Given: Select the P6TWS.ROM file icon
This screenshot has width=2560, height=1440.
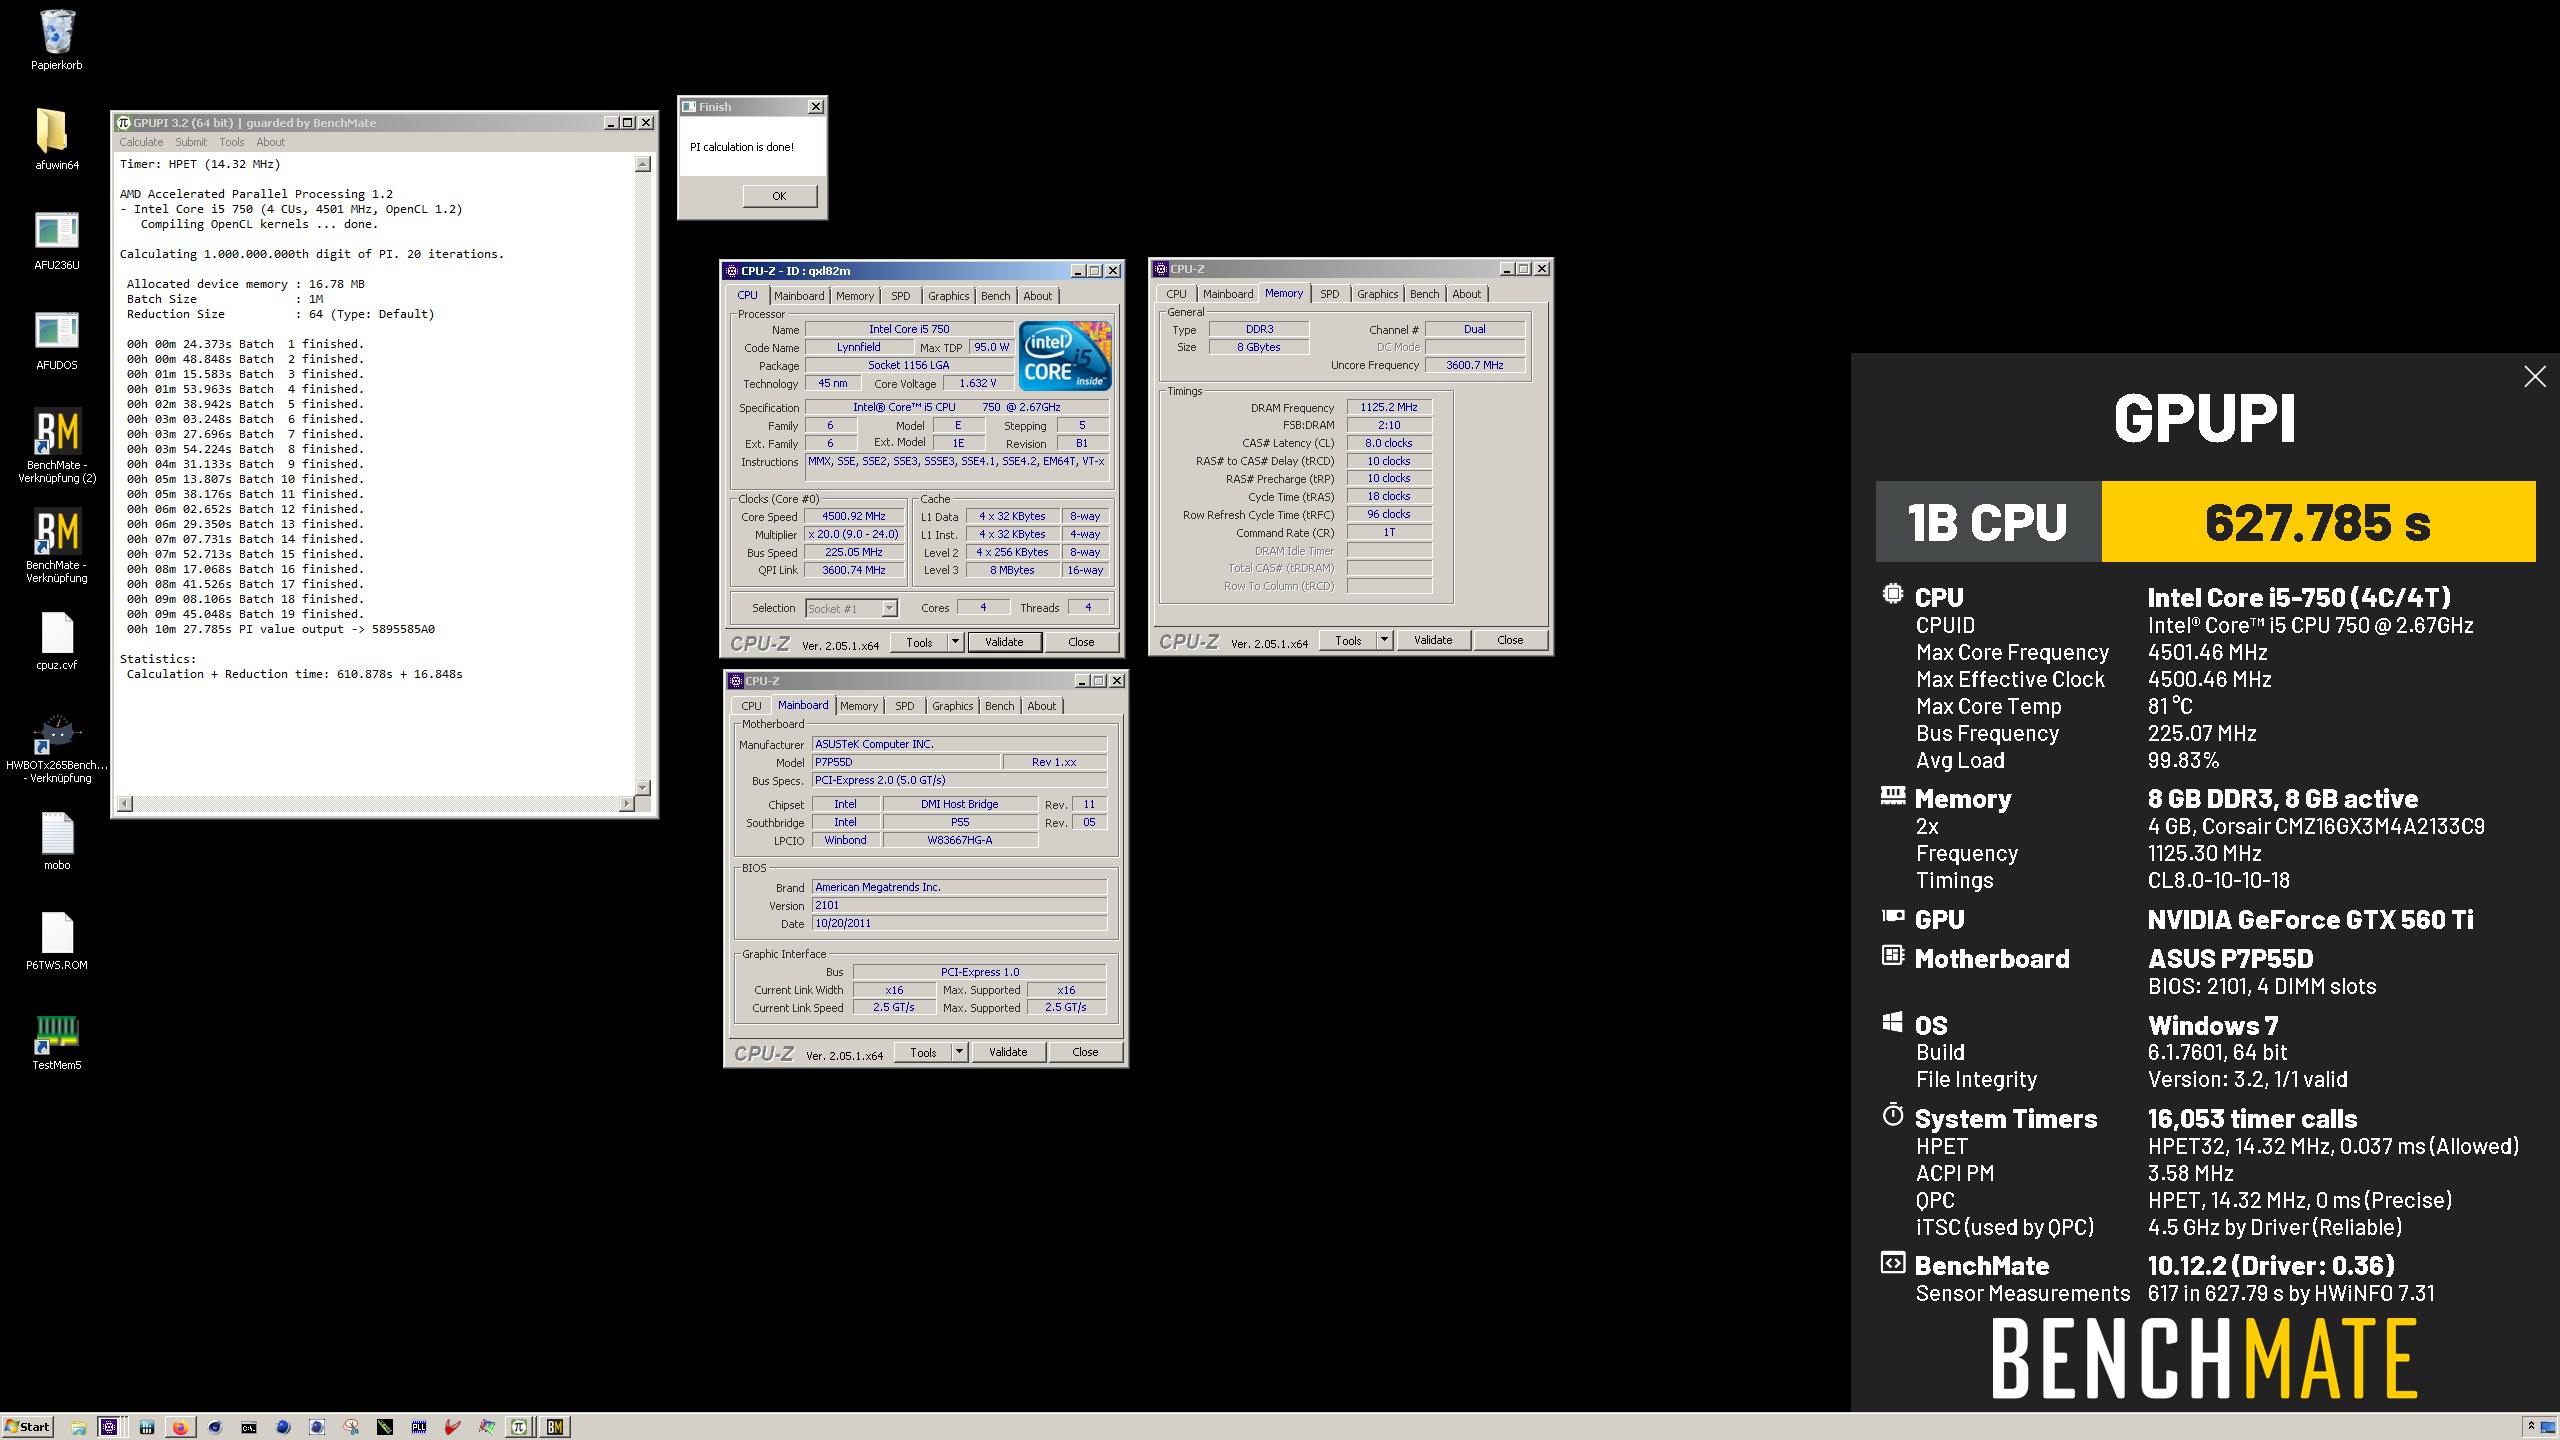Looking at the screenshot, I should click(57, 940).
